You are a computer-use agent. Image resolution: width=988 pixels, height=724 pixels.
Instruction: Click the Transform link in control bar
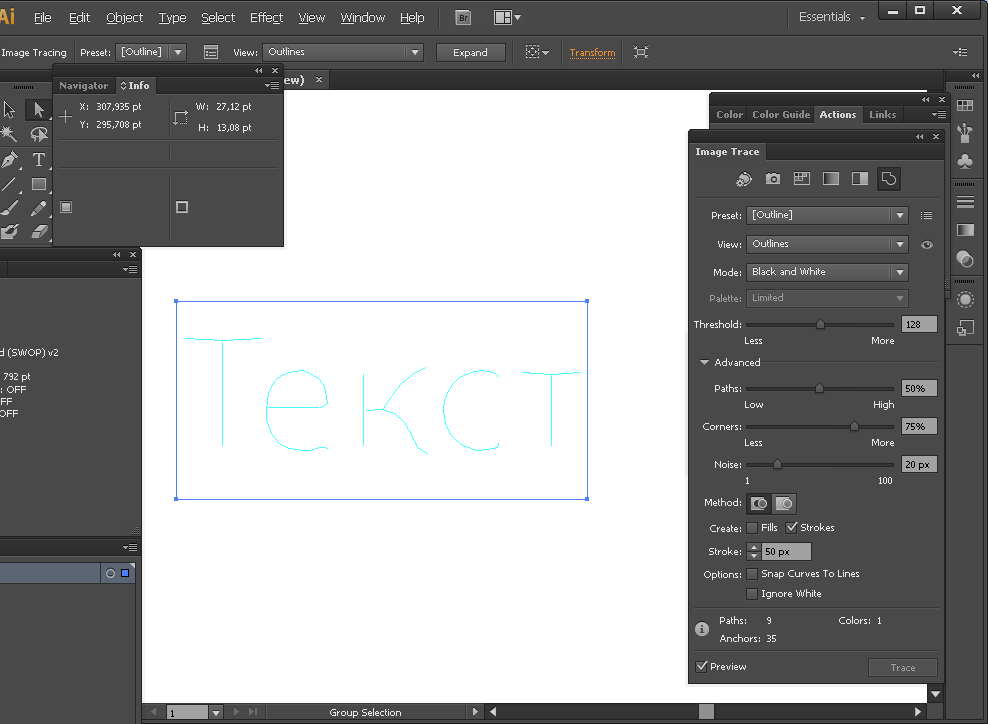(x=592, y=53)
